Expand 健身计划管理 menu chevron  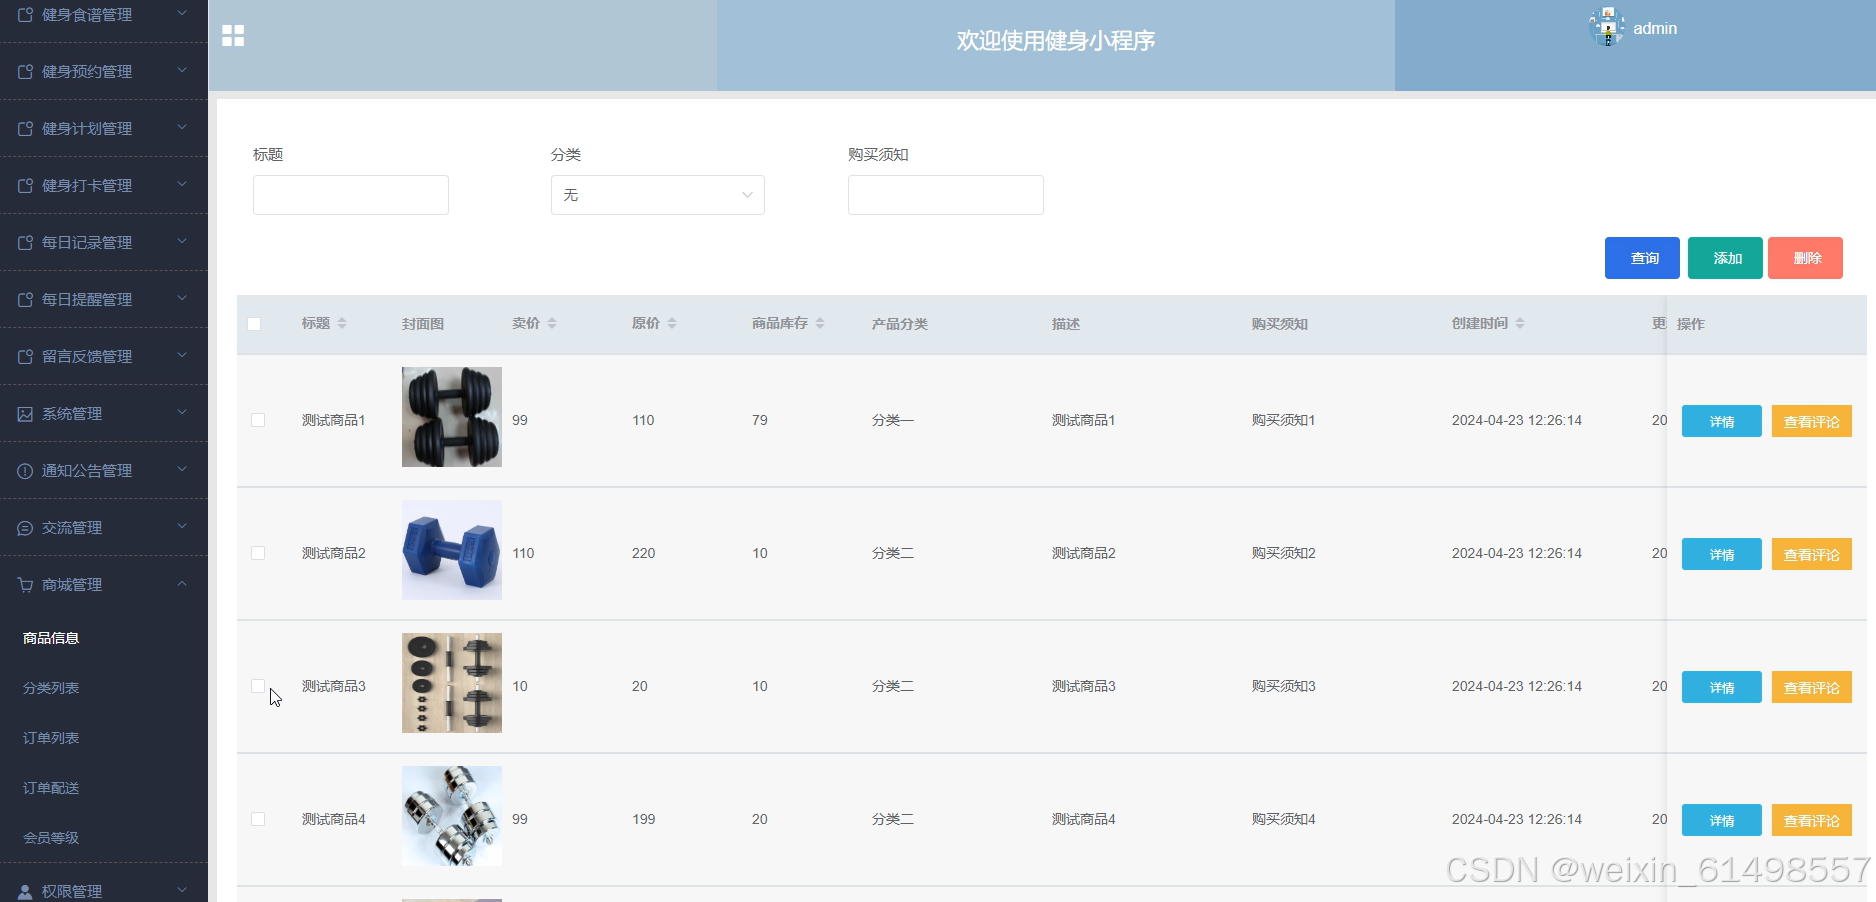click(x=182, y=127)
